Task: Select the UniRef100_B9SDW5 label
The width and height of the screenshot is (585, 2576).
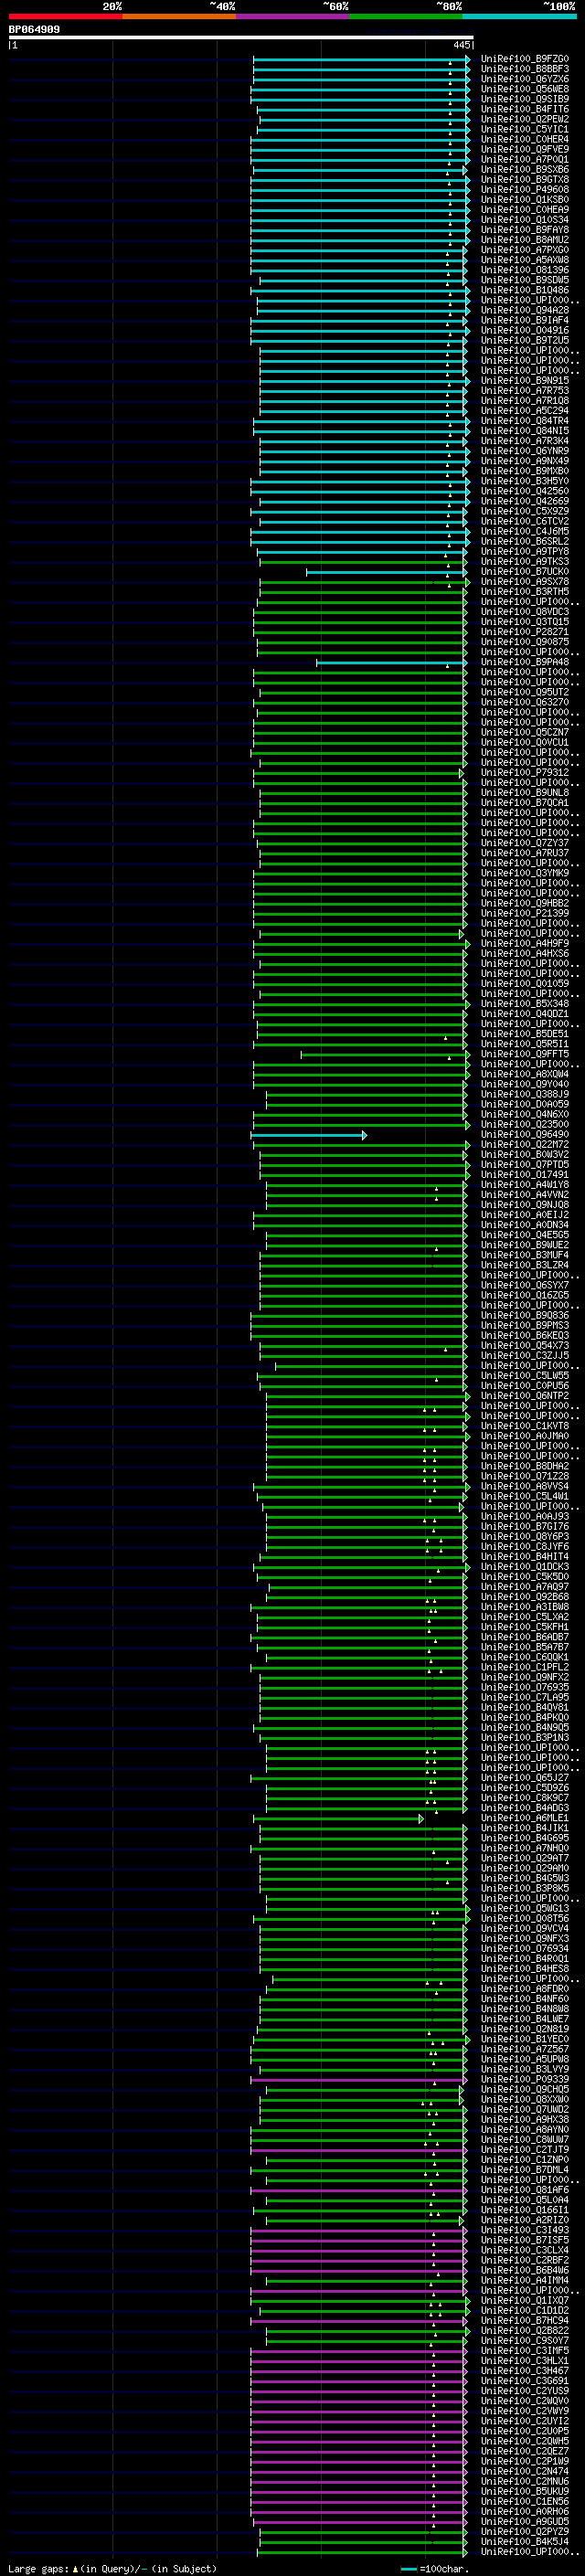Action: (525, 280)
